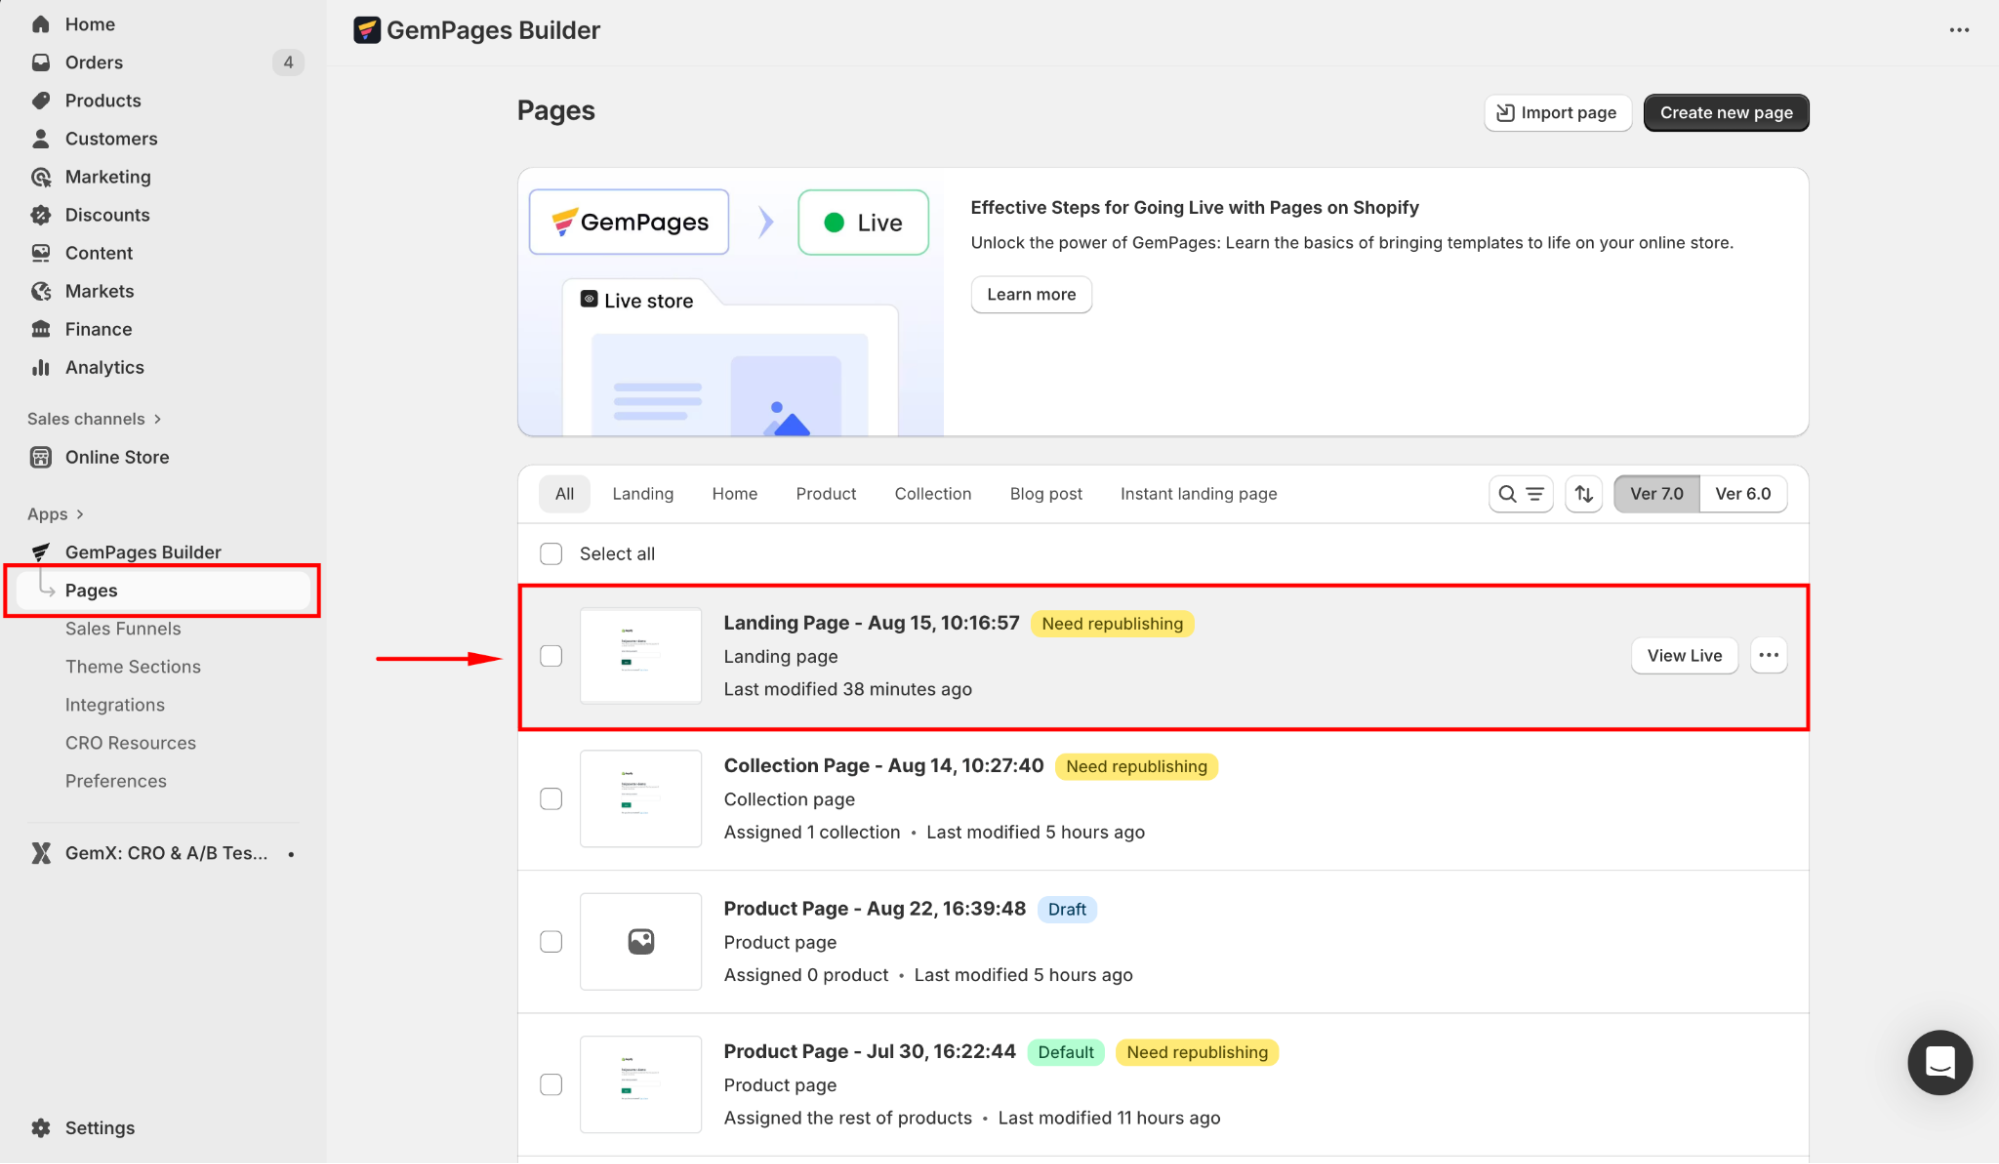Expand the Apps section chevron
1999x1164 pixels.
pos(80,514)
